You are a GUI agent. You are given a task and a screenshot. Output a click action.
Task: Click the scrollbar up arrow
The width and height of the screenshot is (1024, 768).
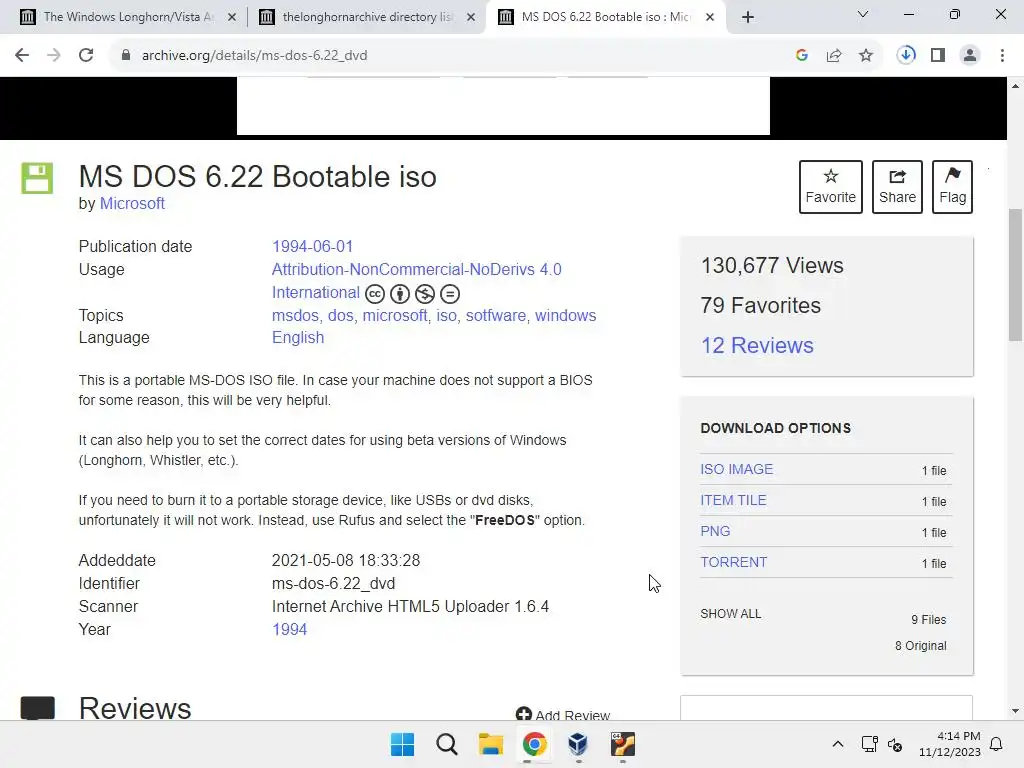click(x=1015, y=86)
